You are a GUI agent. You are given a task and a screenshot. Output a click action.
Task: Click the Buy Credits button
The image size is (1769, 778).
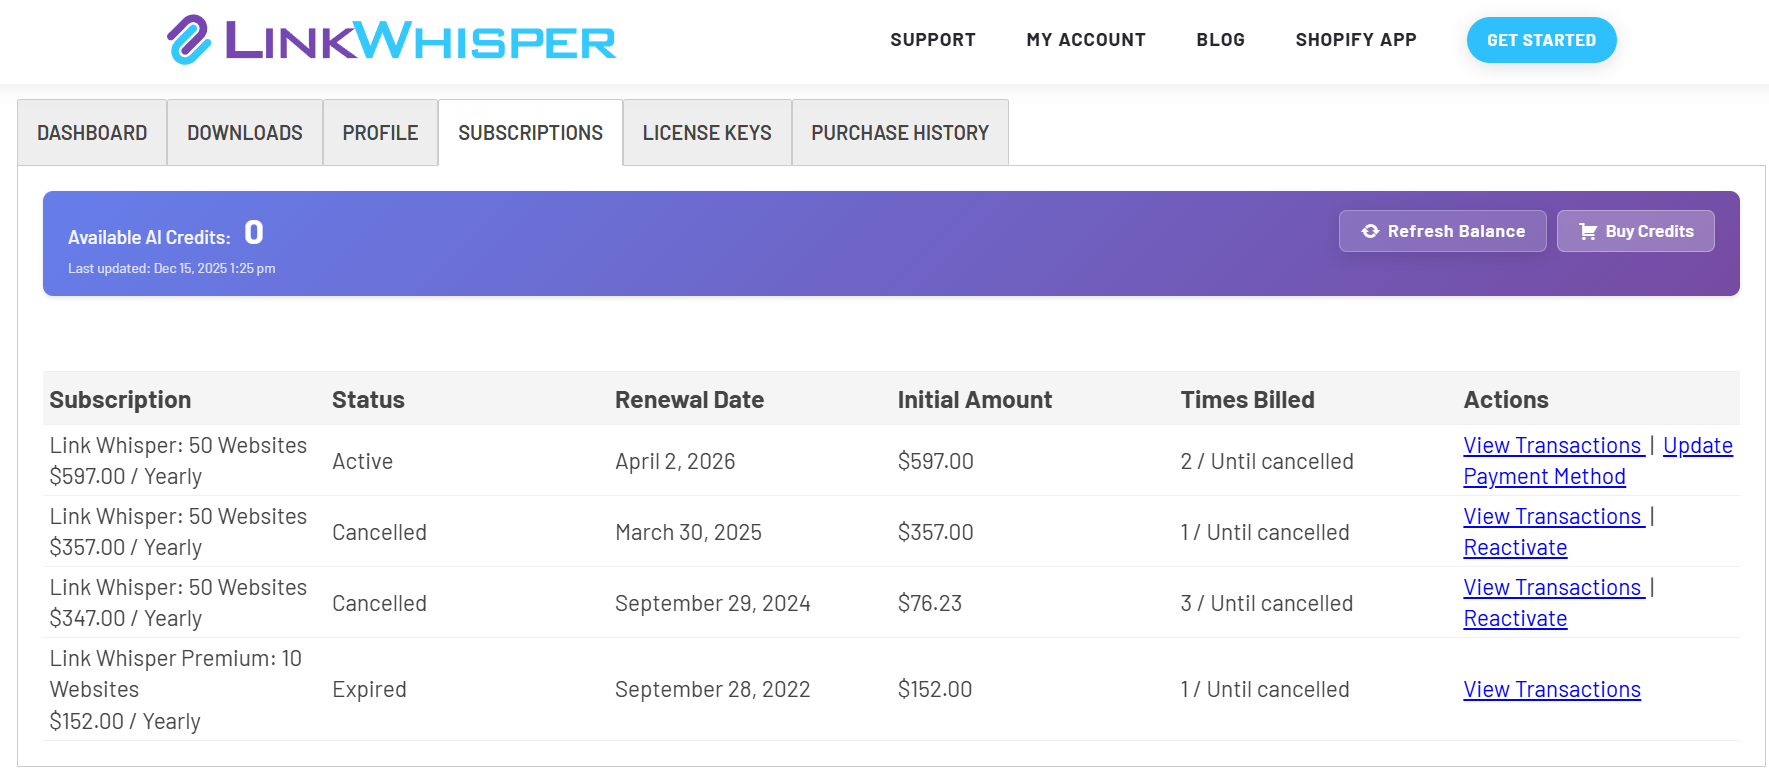coord(1635,230)
